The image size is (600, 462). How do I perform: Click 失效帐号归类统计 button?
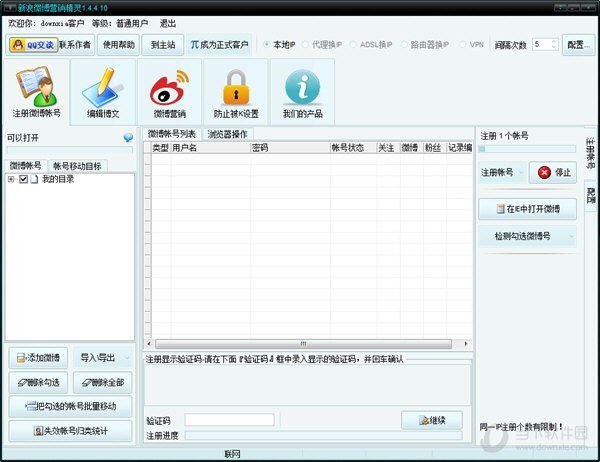(x=70, y=431)
